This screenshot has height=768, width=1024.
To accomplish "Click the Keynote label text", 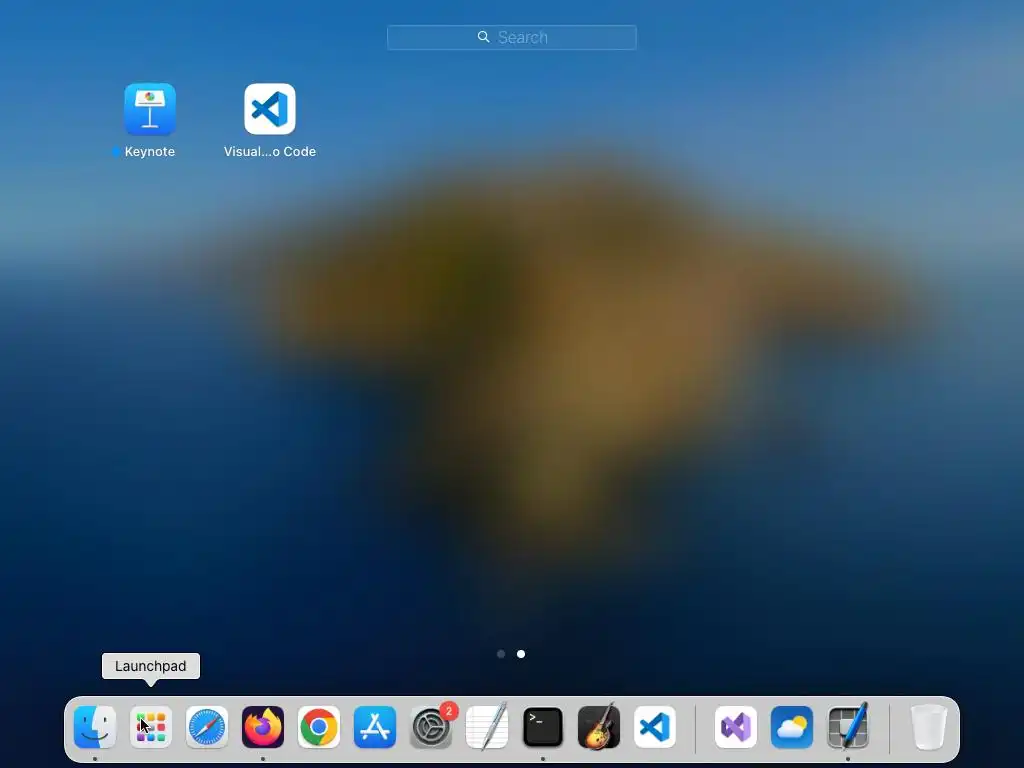I will [x=150, y=152].
